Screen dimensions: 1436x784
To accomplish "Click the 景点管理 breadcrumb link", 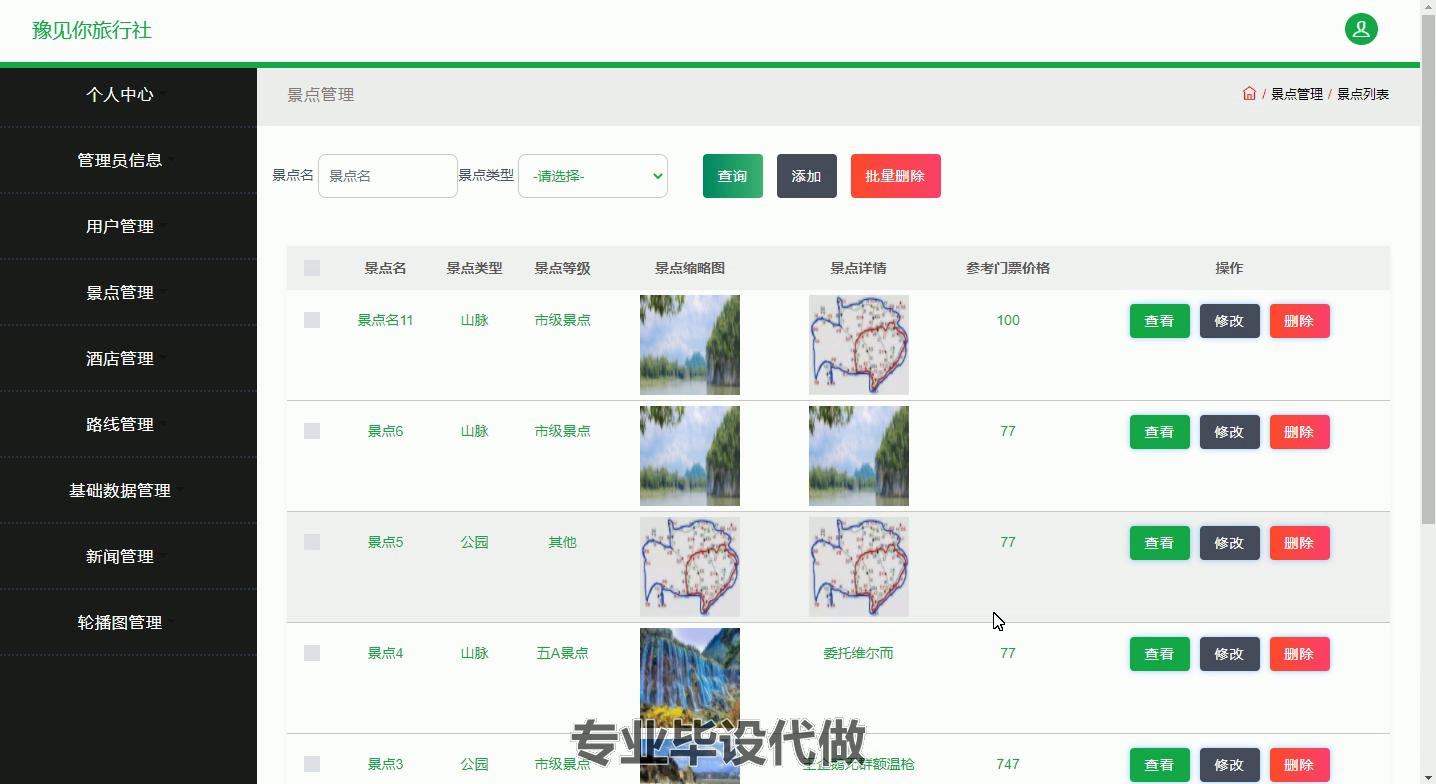I will pos(1297,94).
